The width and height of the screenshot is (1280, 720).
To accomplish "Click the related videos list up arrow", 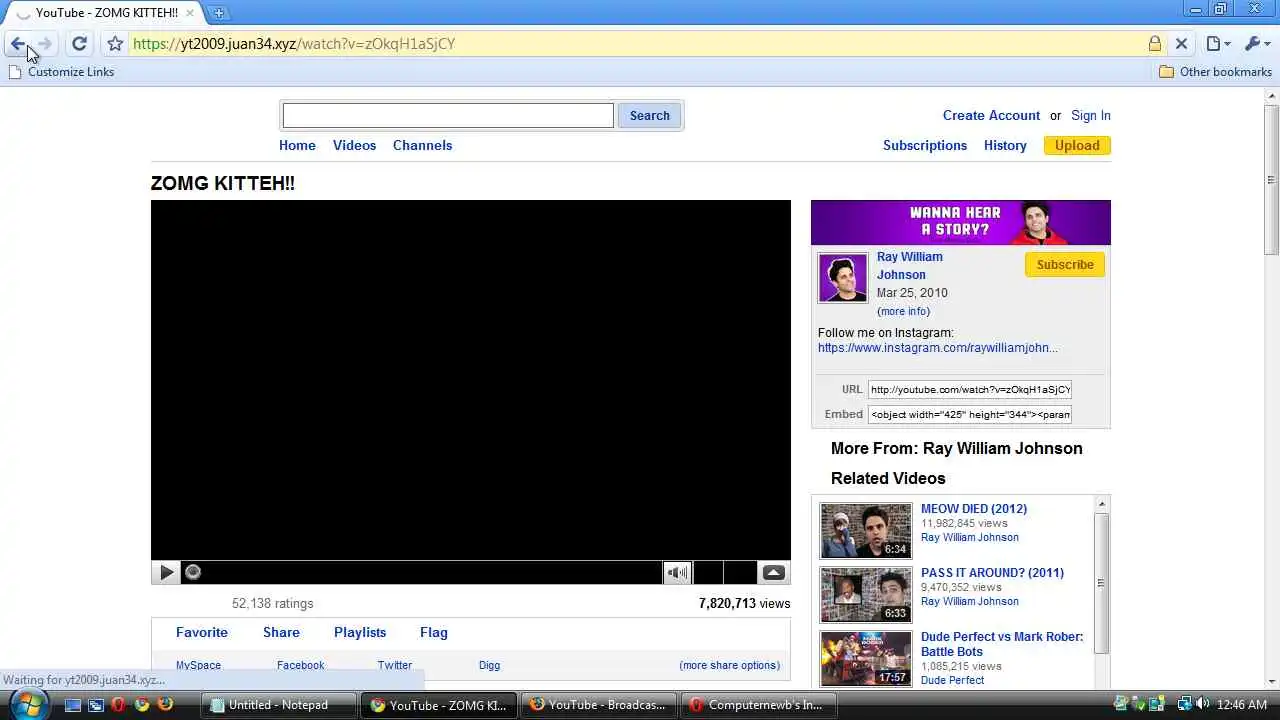I will [1102, 505].
